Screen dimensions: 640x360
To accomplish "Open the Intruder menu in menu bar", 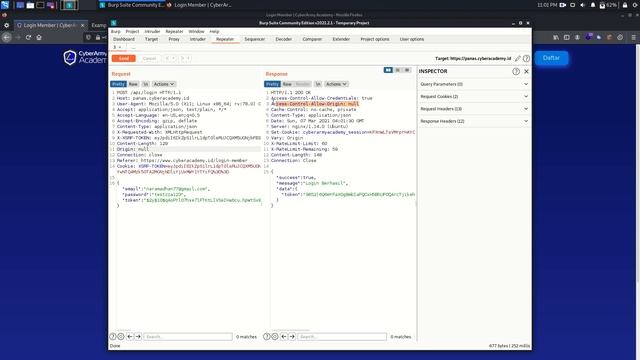I will click(x=152, y=31).
